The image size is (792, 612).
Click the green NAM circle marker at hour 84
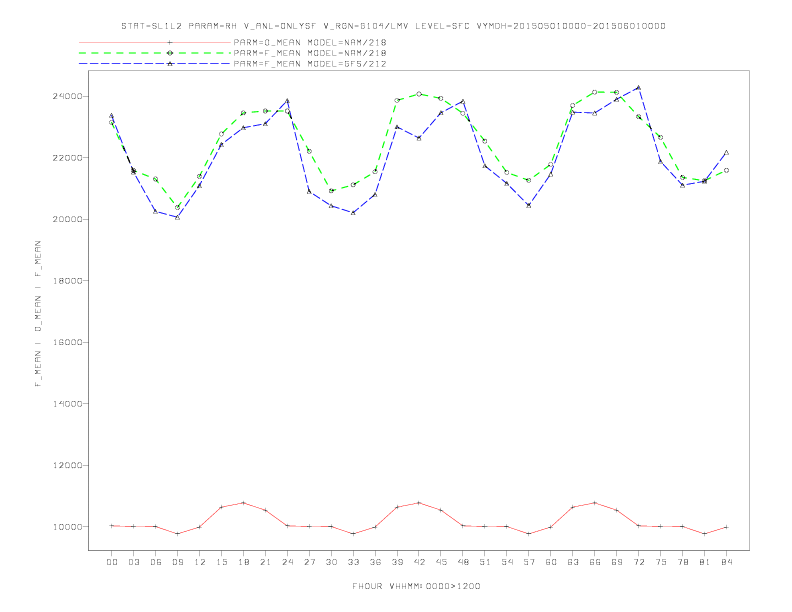[726, 171]
